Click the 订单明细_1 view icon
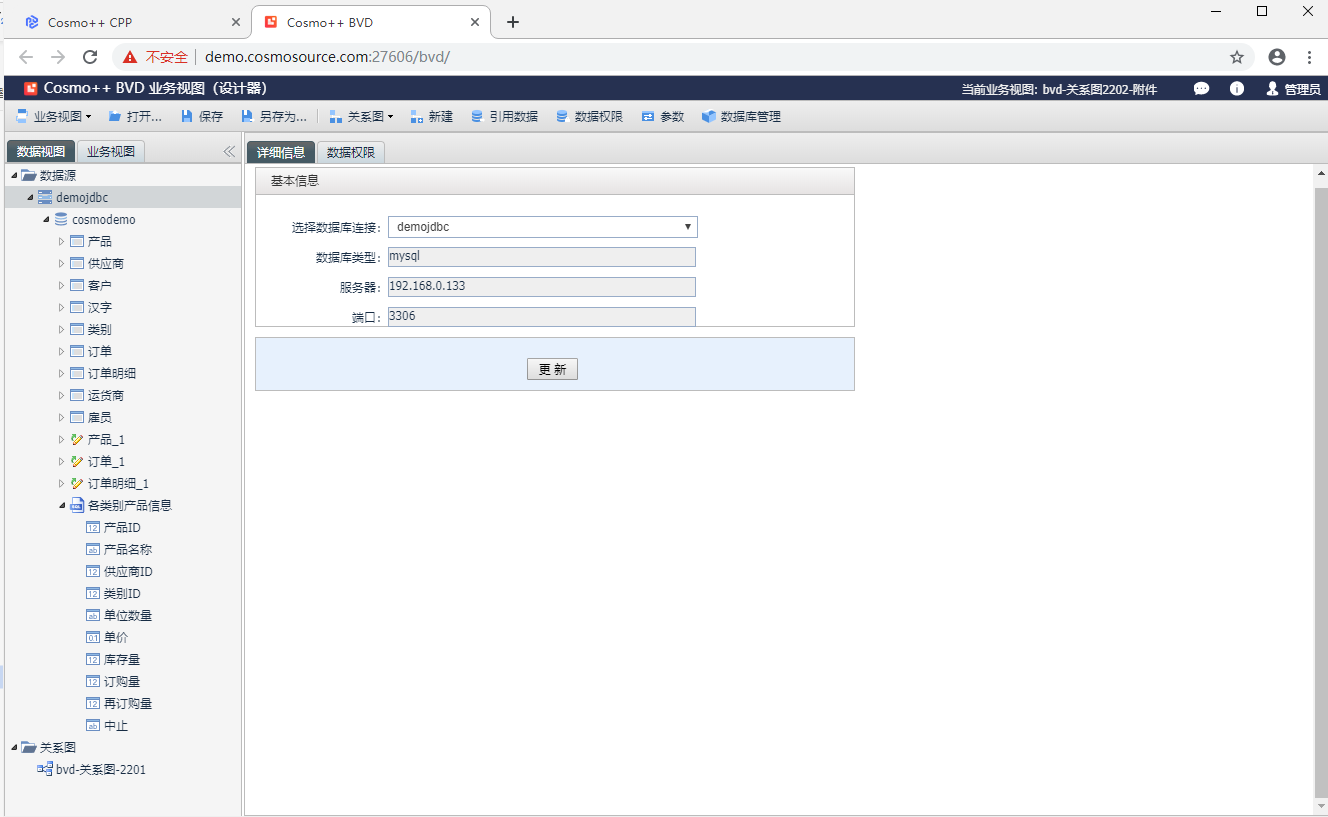This screenshot has width=1328, height=817. [x=77, y=483]
